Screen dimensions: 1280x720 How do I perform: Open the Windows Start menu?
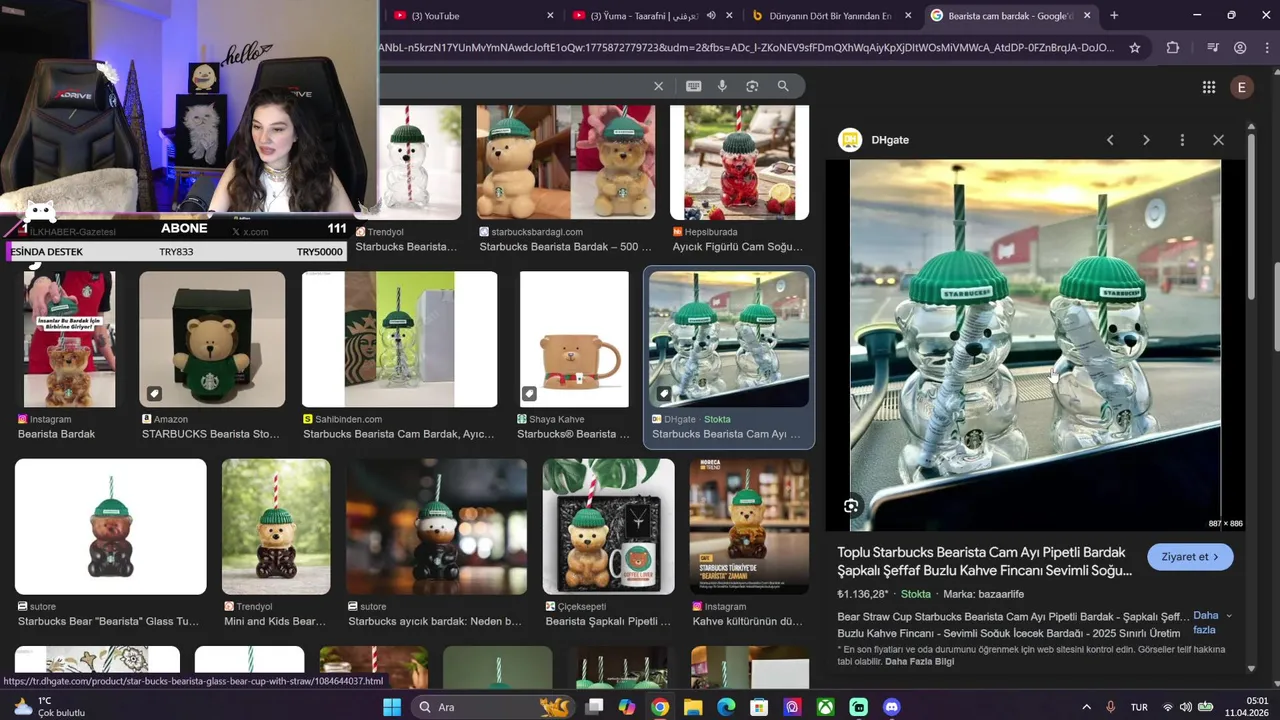pos(392,707)
